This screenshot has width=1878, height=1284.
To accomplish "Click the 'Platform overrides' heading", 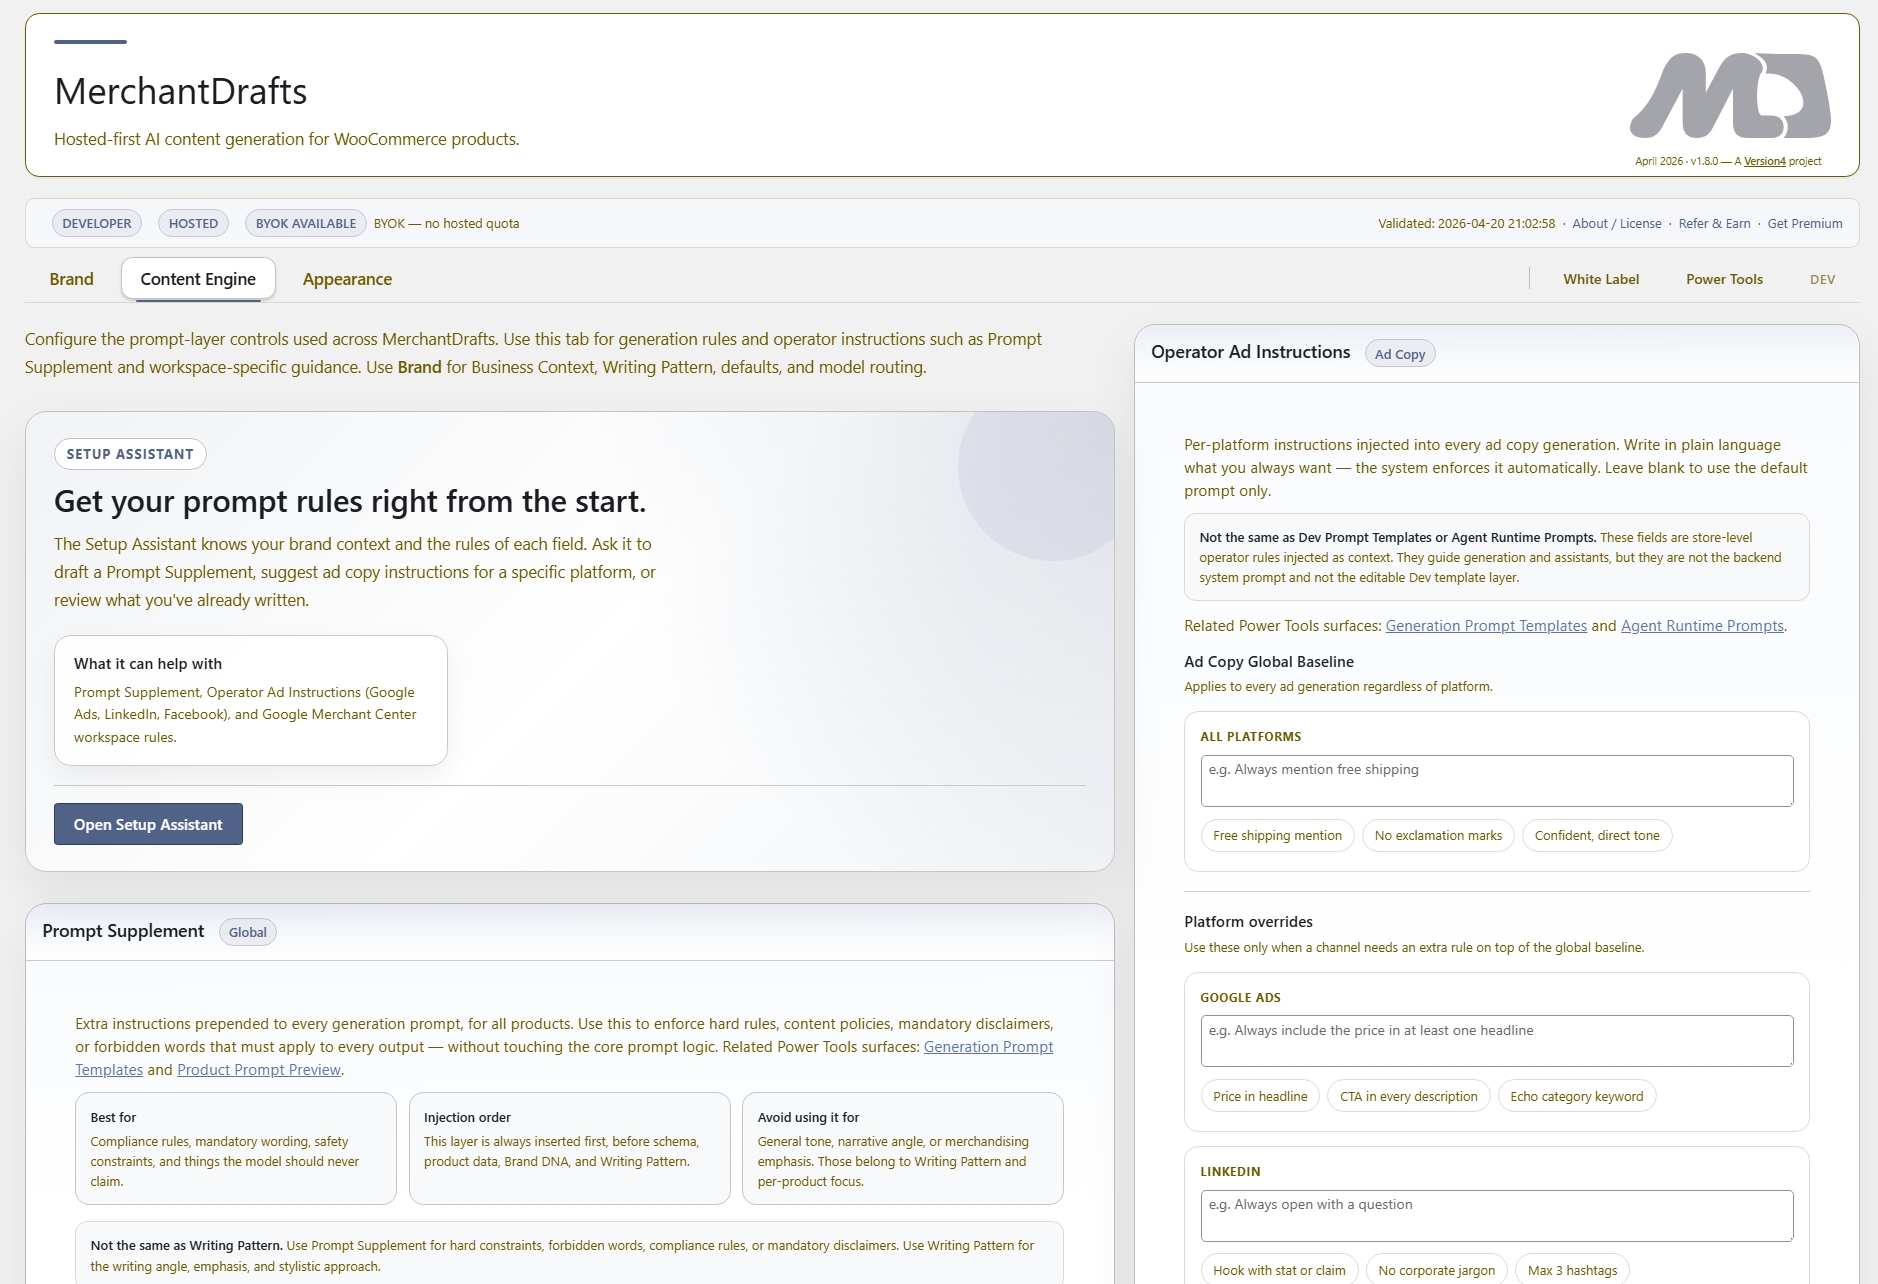I will (1248, 922).
